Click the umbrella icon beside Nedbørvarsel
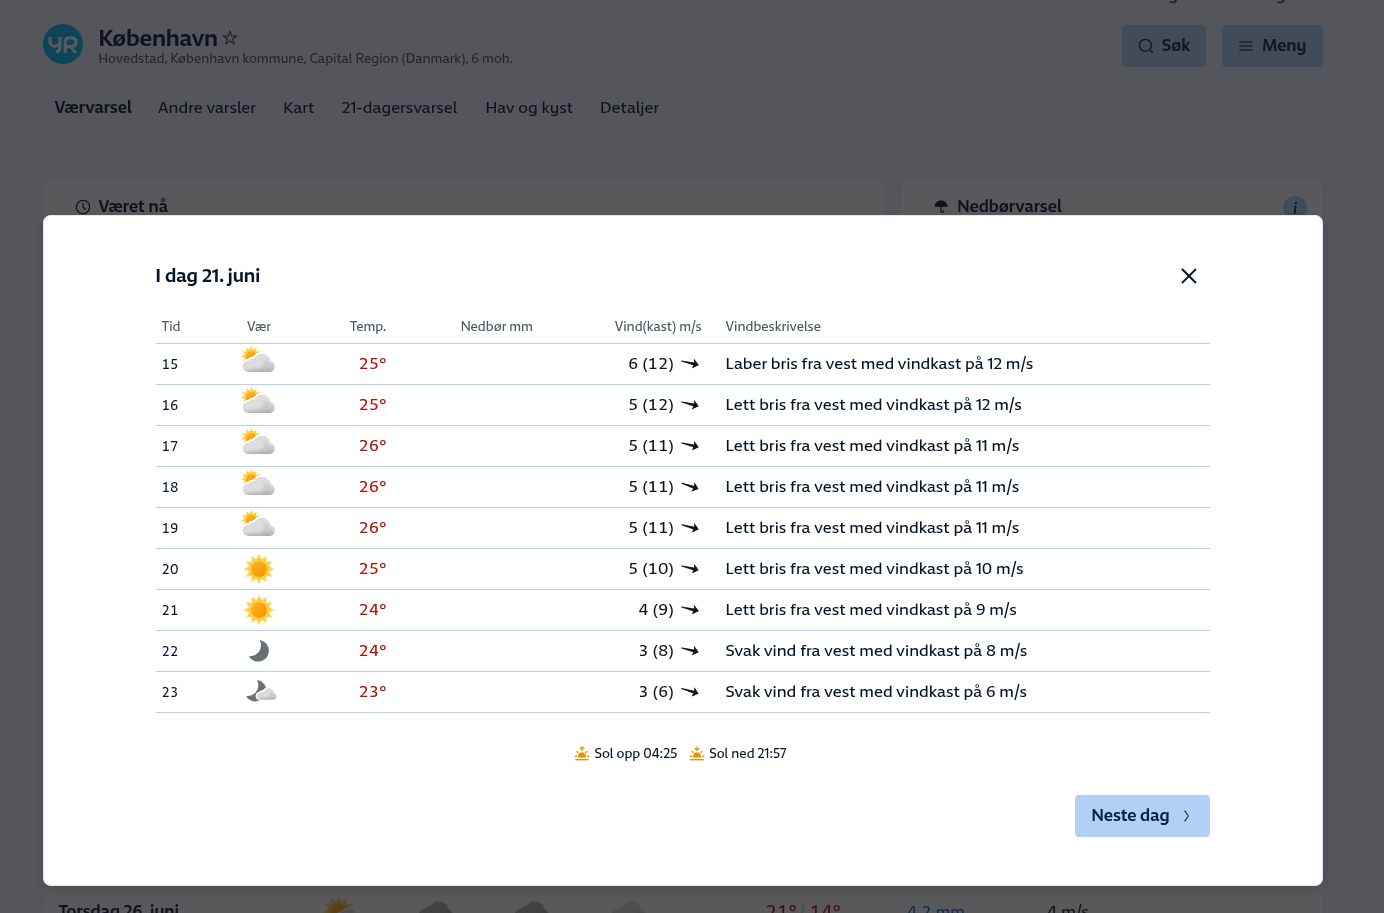The image size is (1384, 913). point(941,207)
